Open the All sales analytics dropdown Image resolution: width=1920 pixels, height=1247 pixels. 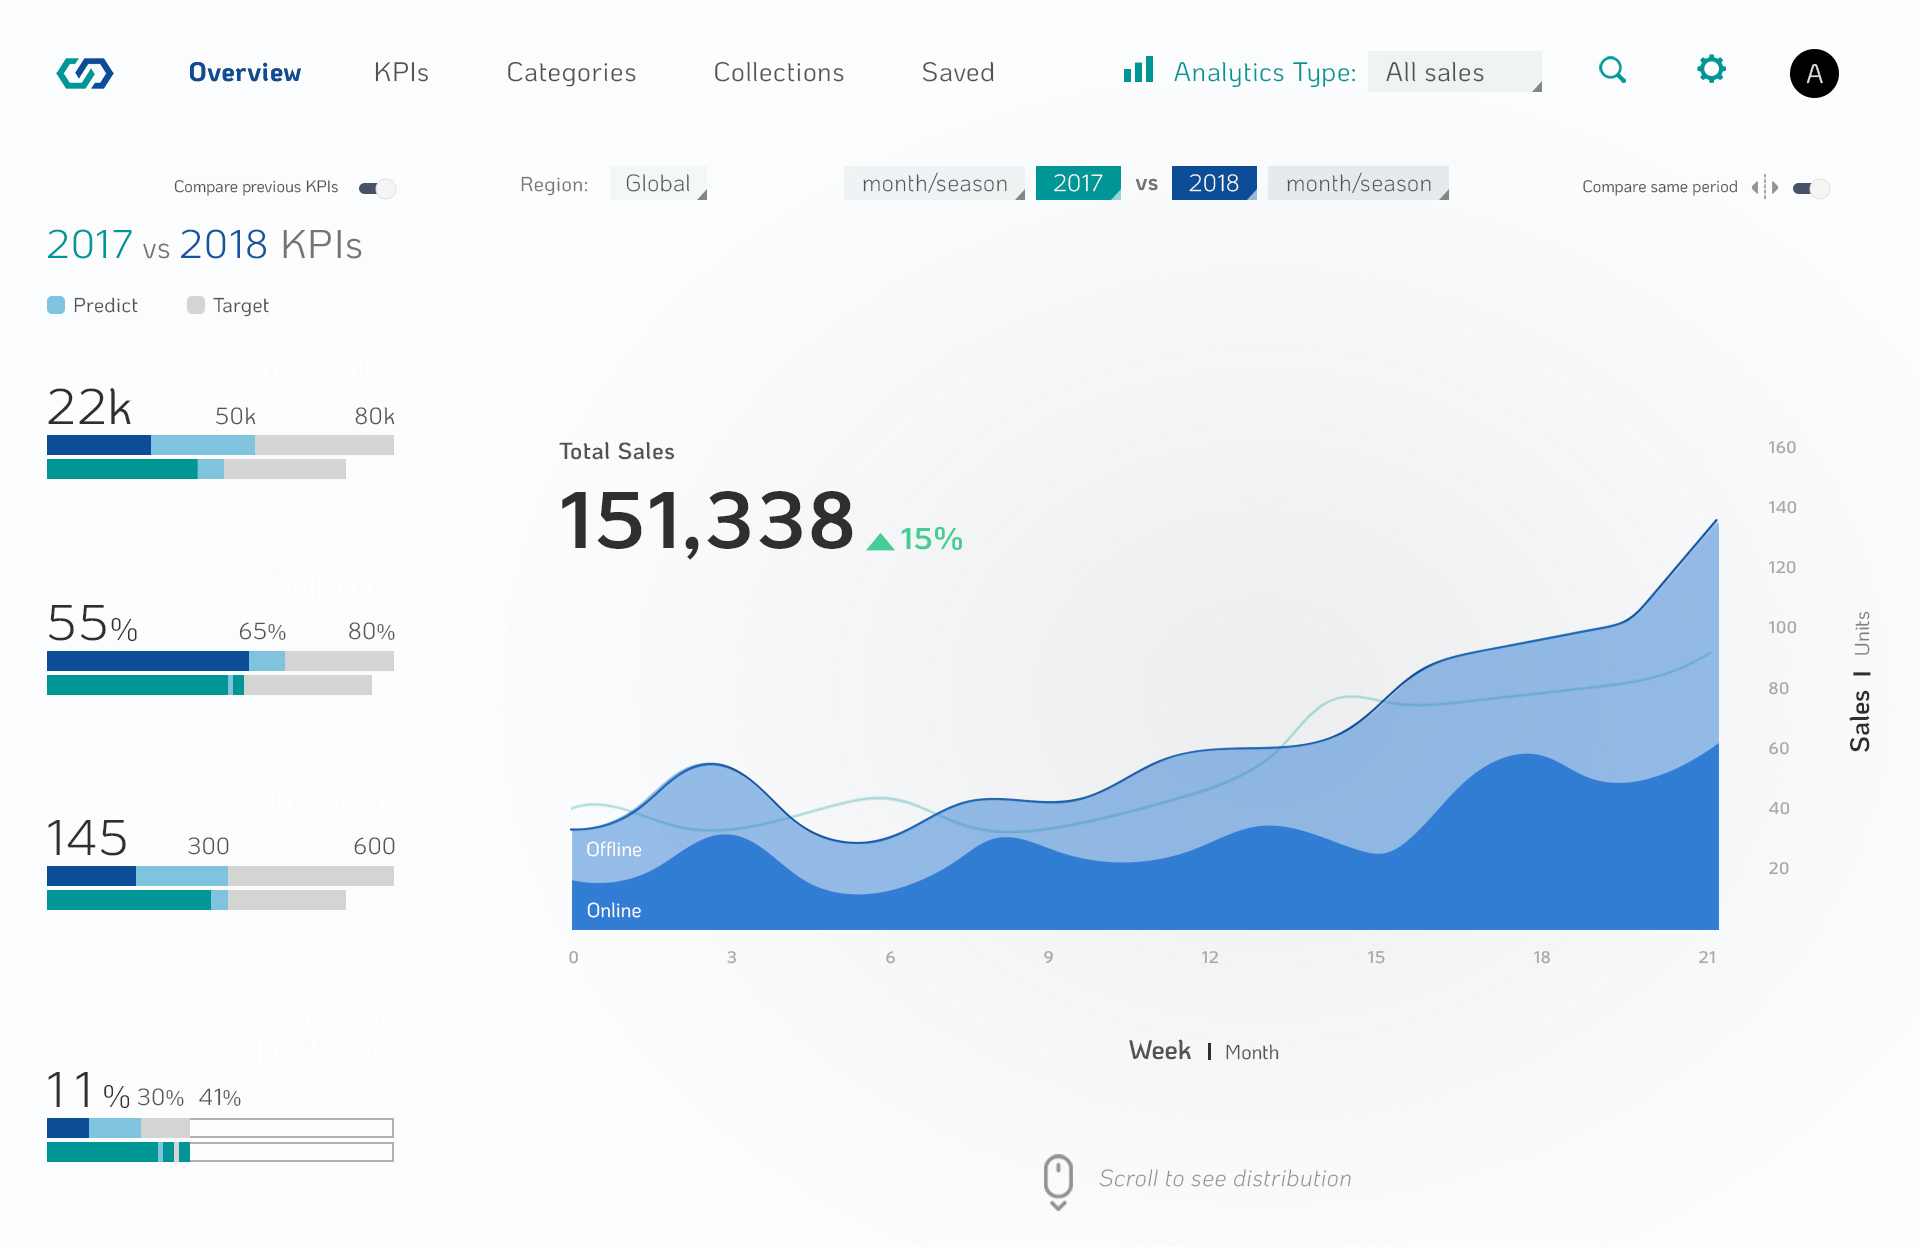click(1454, 72)
